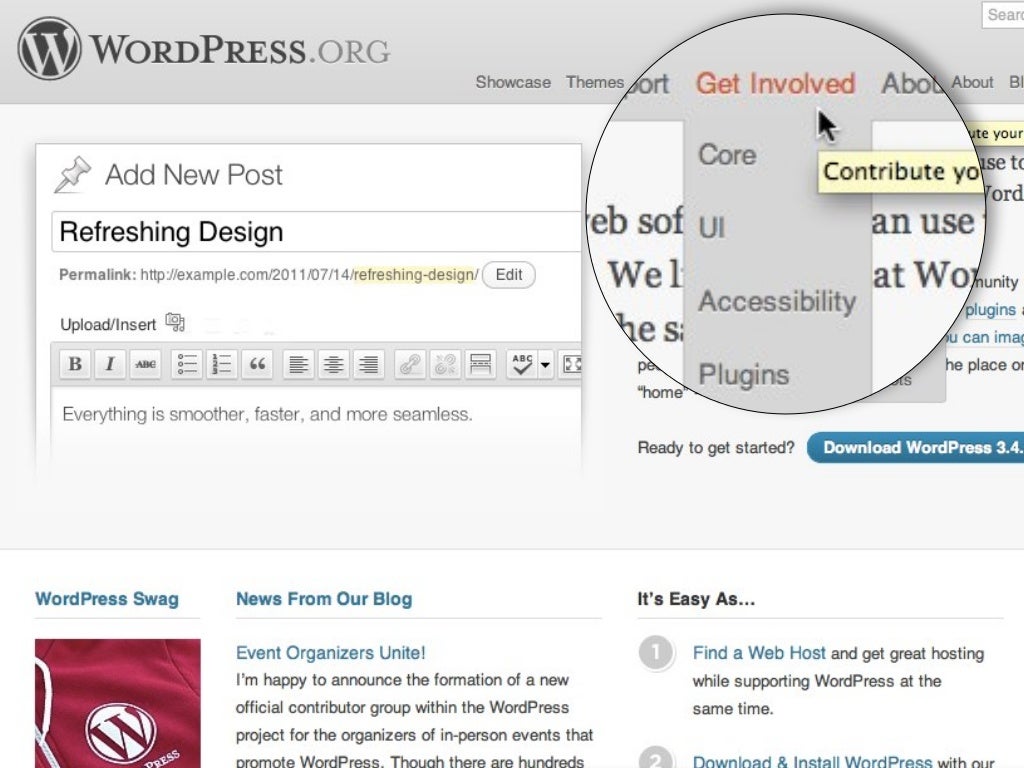Insert a bulleted list
This screenshot has width=1024, height=768.
[x=187, y=364]
